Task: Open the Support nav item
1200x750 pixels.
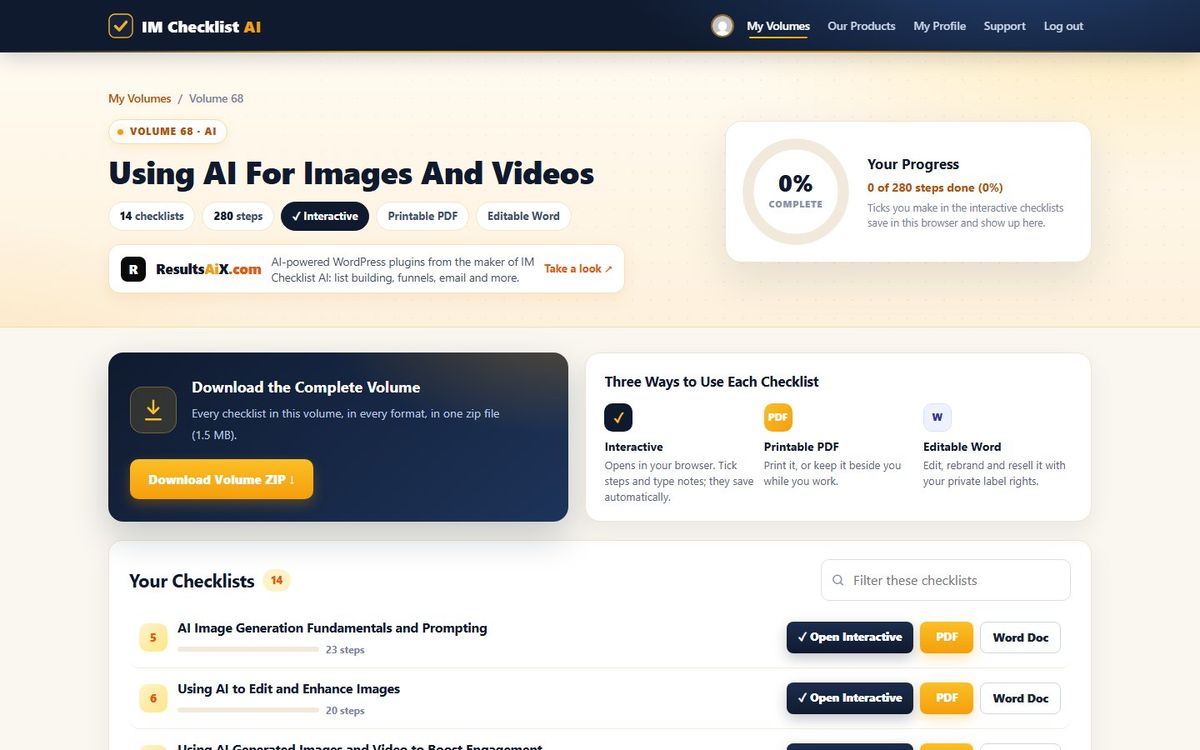Action: coord(1004,26)
